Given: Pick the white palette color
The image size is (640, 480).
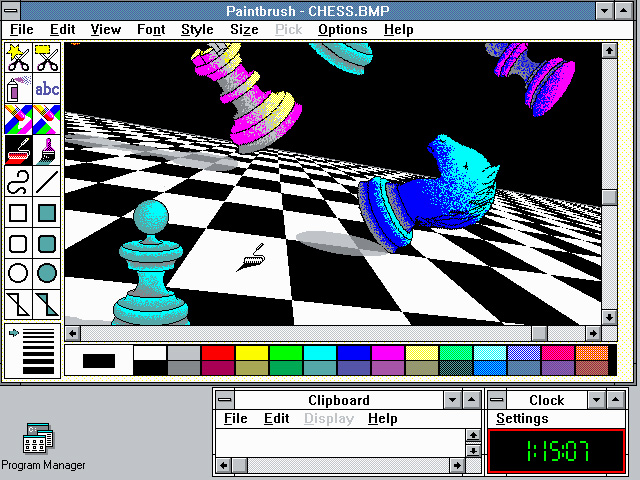Looking at the screenshot, I should point(150,353).
